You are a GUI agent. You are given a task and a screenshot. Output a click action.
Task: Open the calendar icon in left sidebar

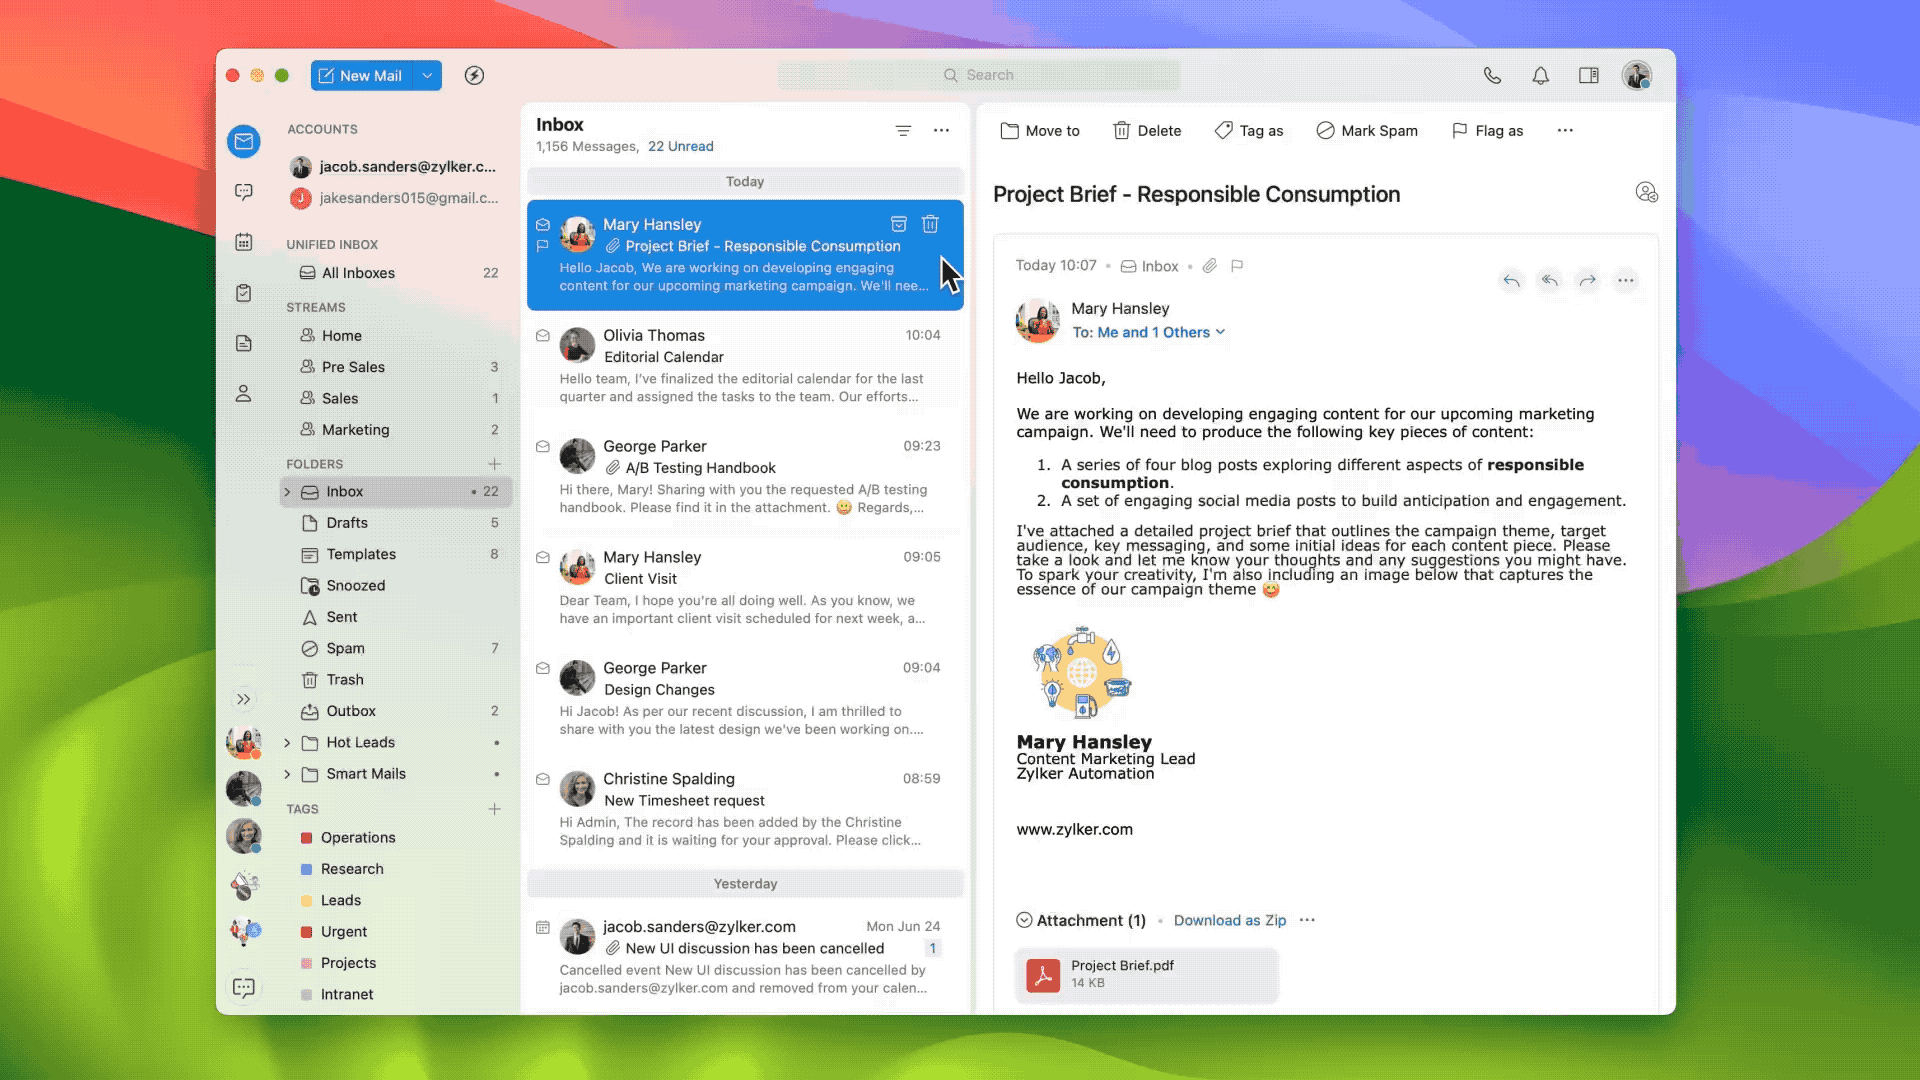pos(244,242)
